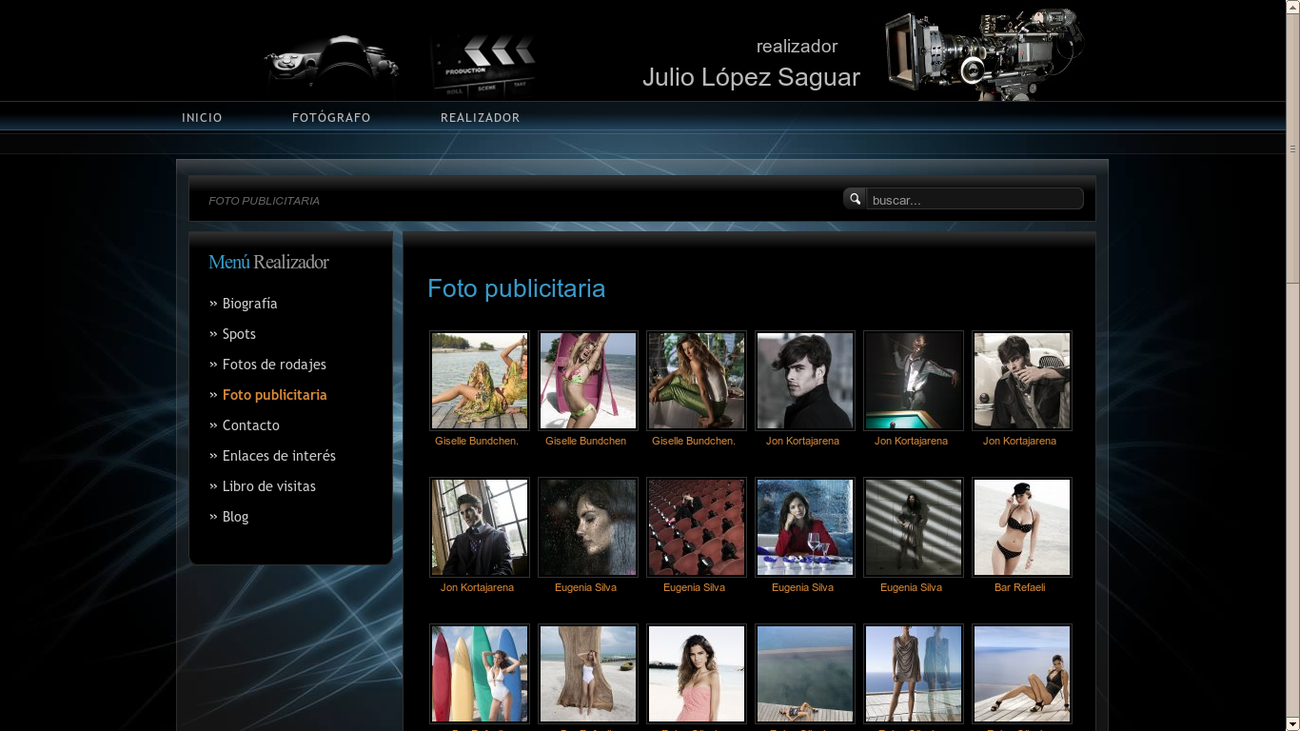Open Jon Kortajarena pool table thumbnail
Screen dimensions: 1300x731
pos(913,381)
